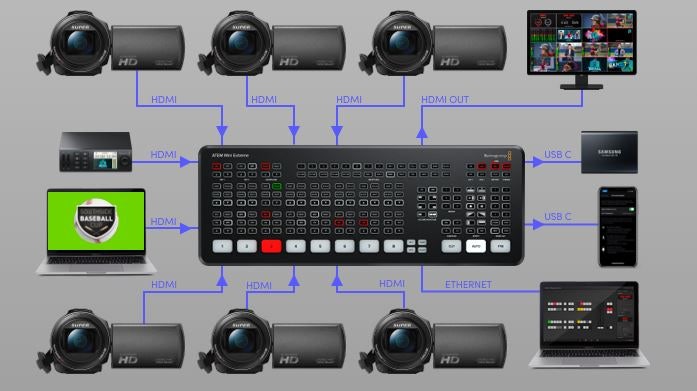The height and width of the screenshot is (391, 697).
Task: Select input button 7 on the switcher
Action: (369, 246)
